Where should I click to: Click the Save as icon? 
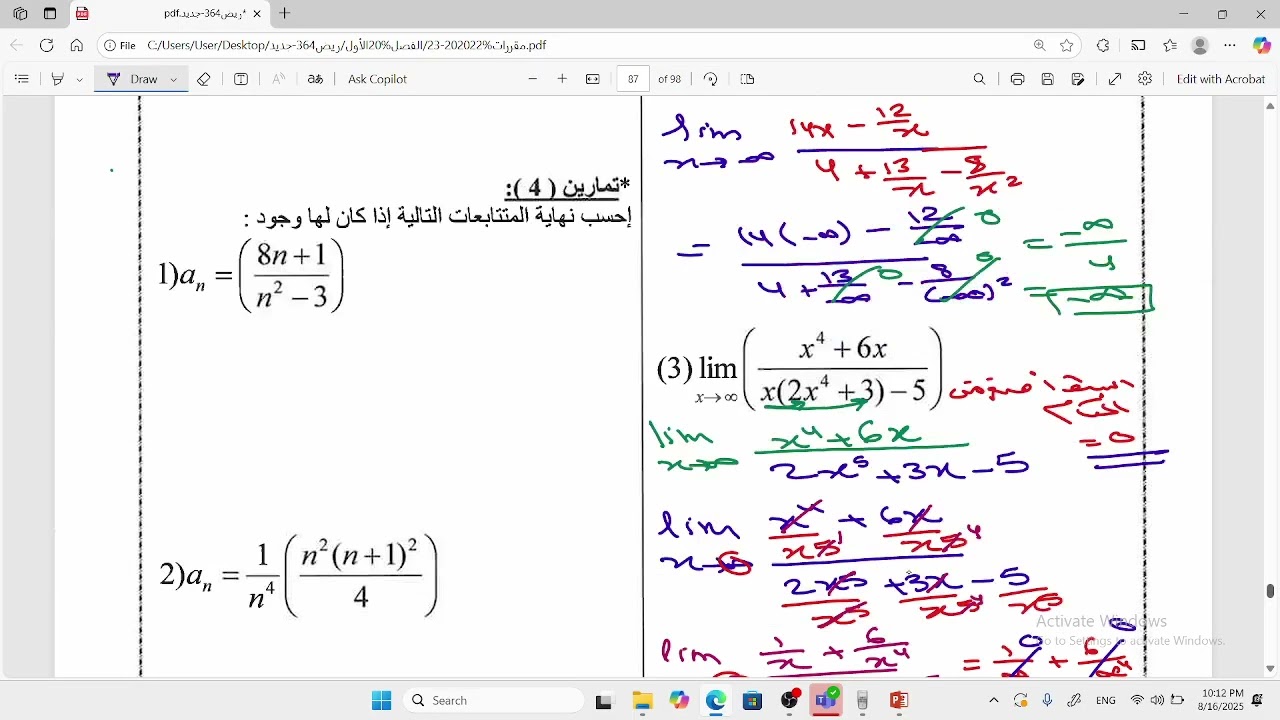[x=1078, y=79]
